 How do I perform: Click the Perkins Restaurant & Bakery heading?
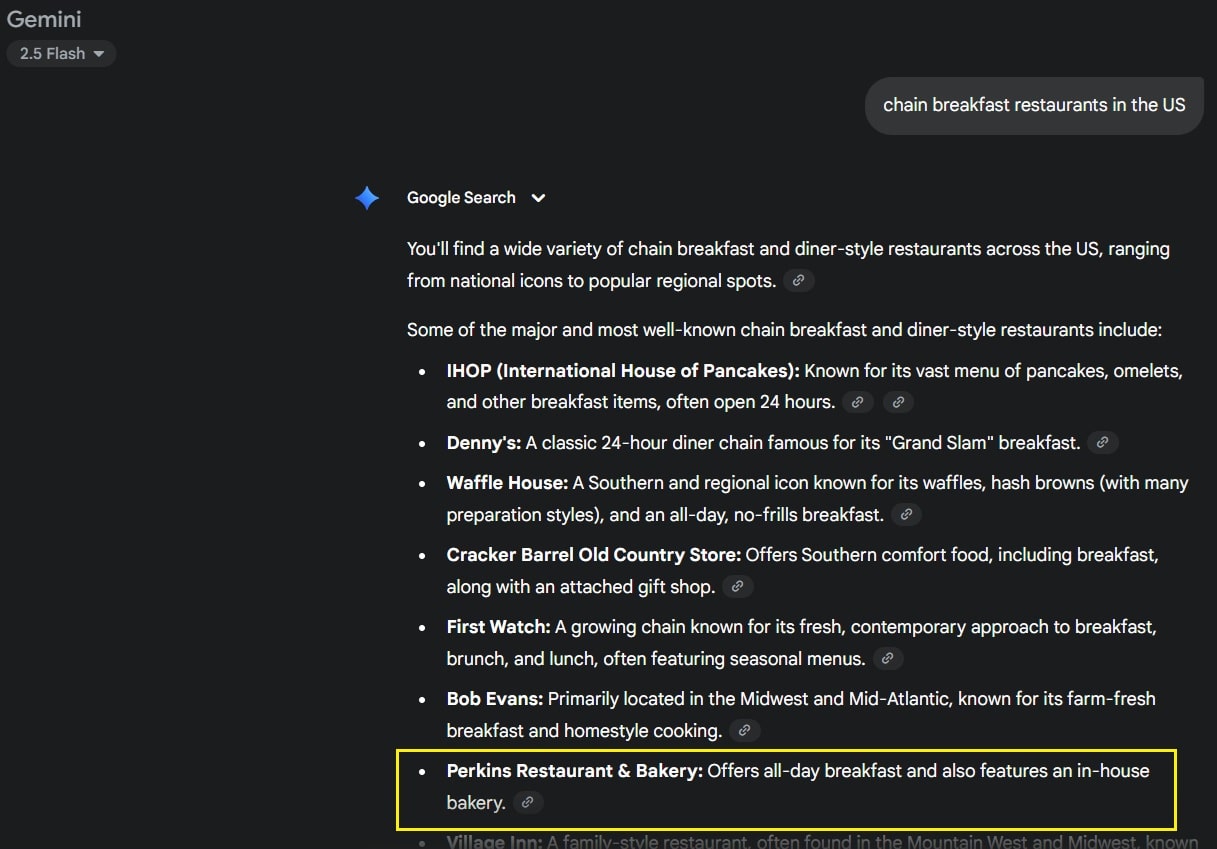click(575, 771)
